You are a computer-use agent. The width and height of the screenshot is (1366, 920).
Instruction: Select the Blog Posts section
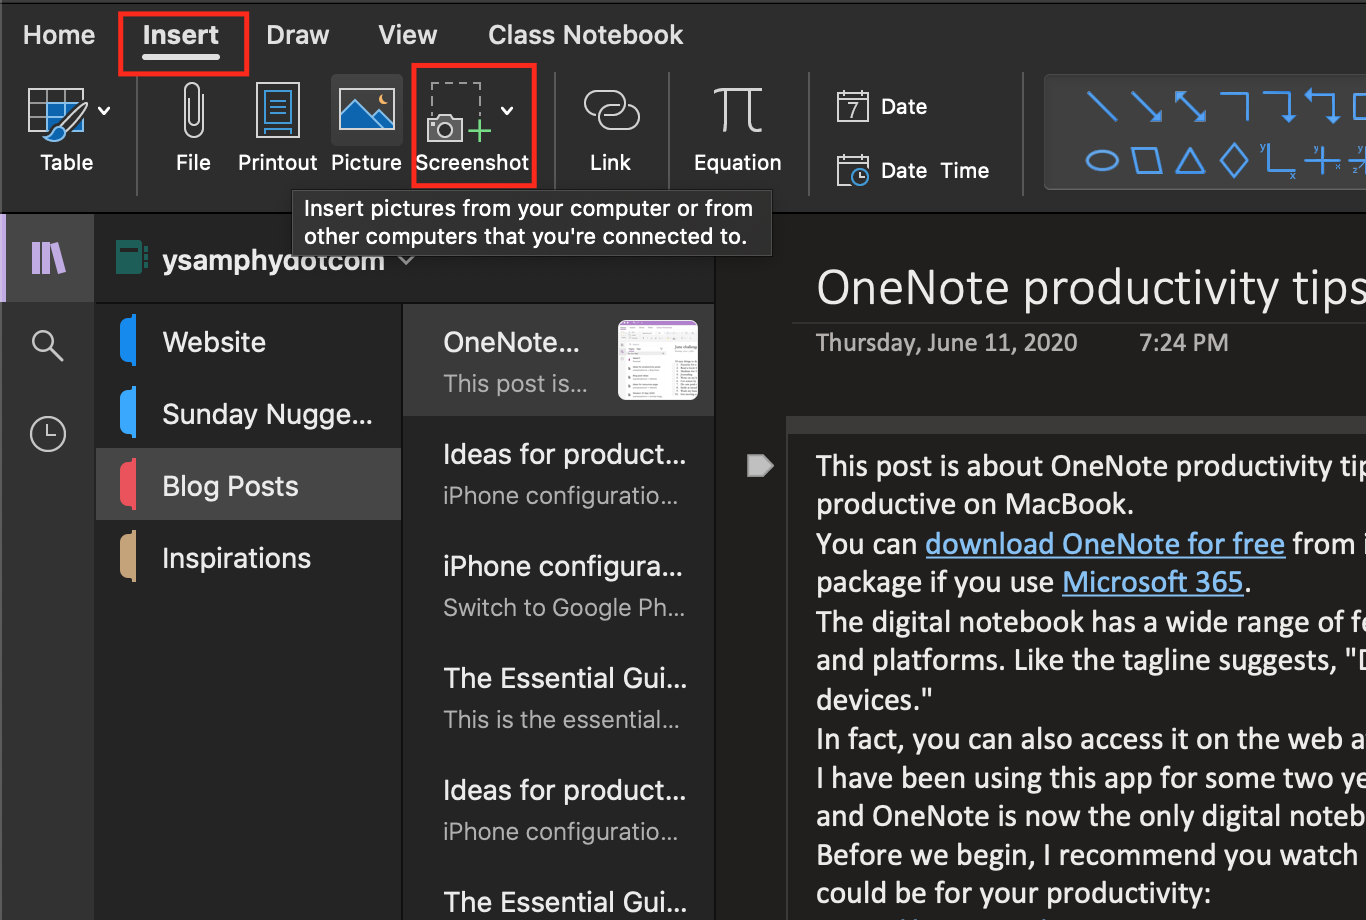(249, 486)
